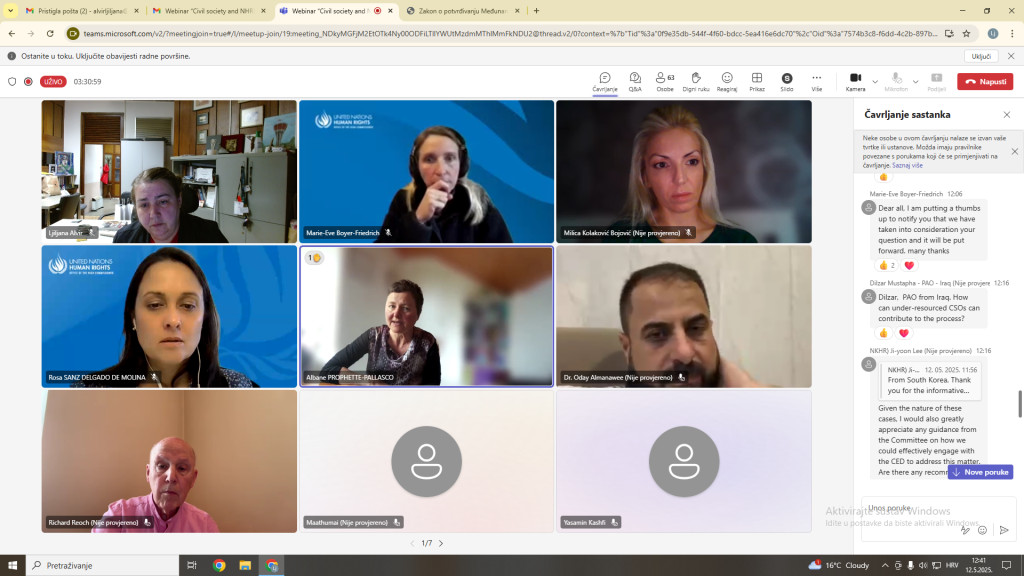Image resolution: width=1024 pixels, height=576 pixels.
Task: Toggle the Kamera on or off
Action: tap(855, 81)
